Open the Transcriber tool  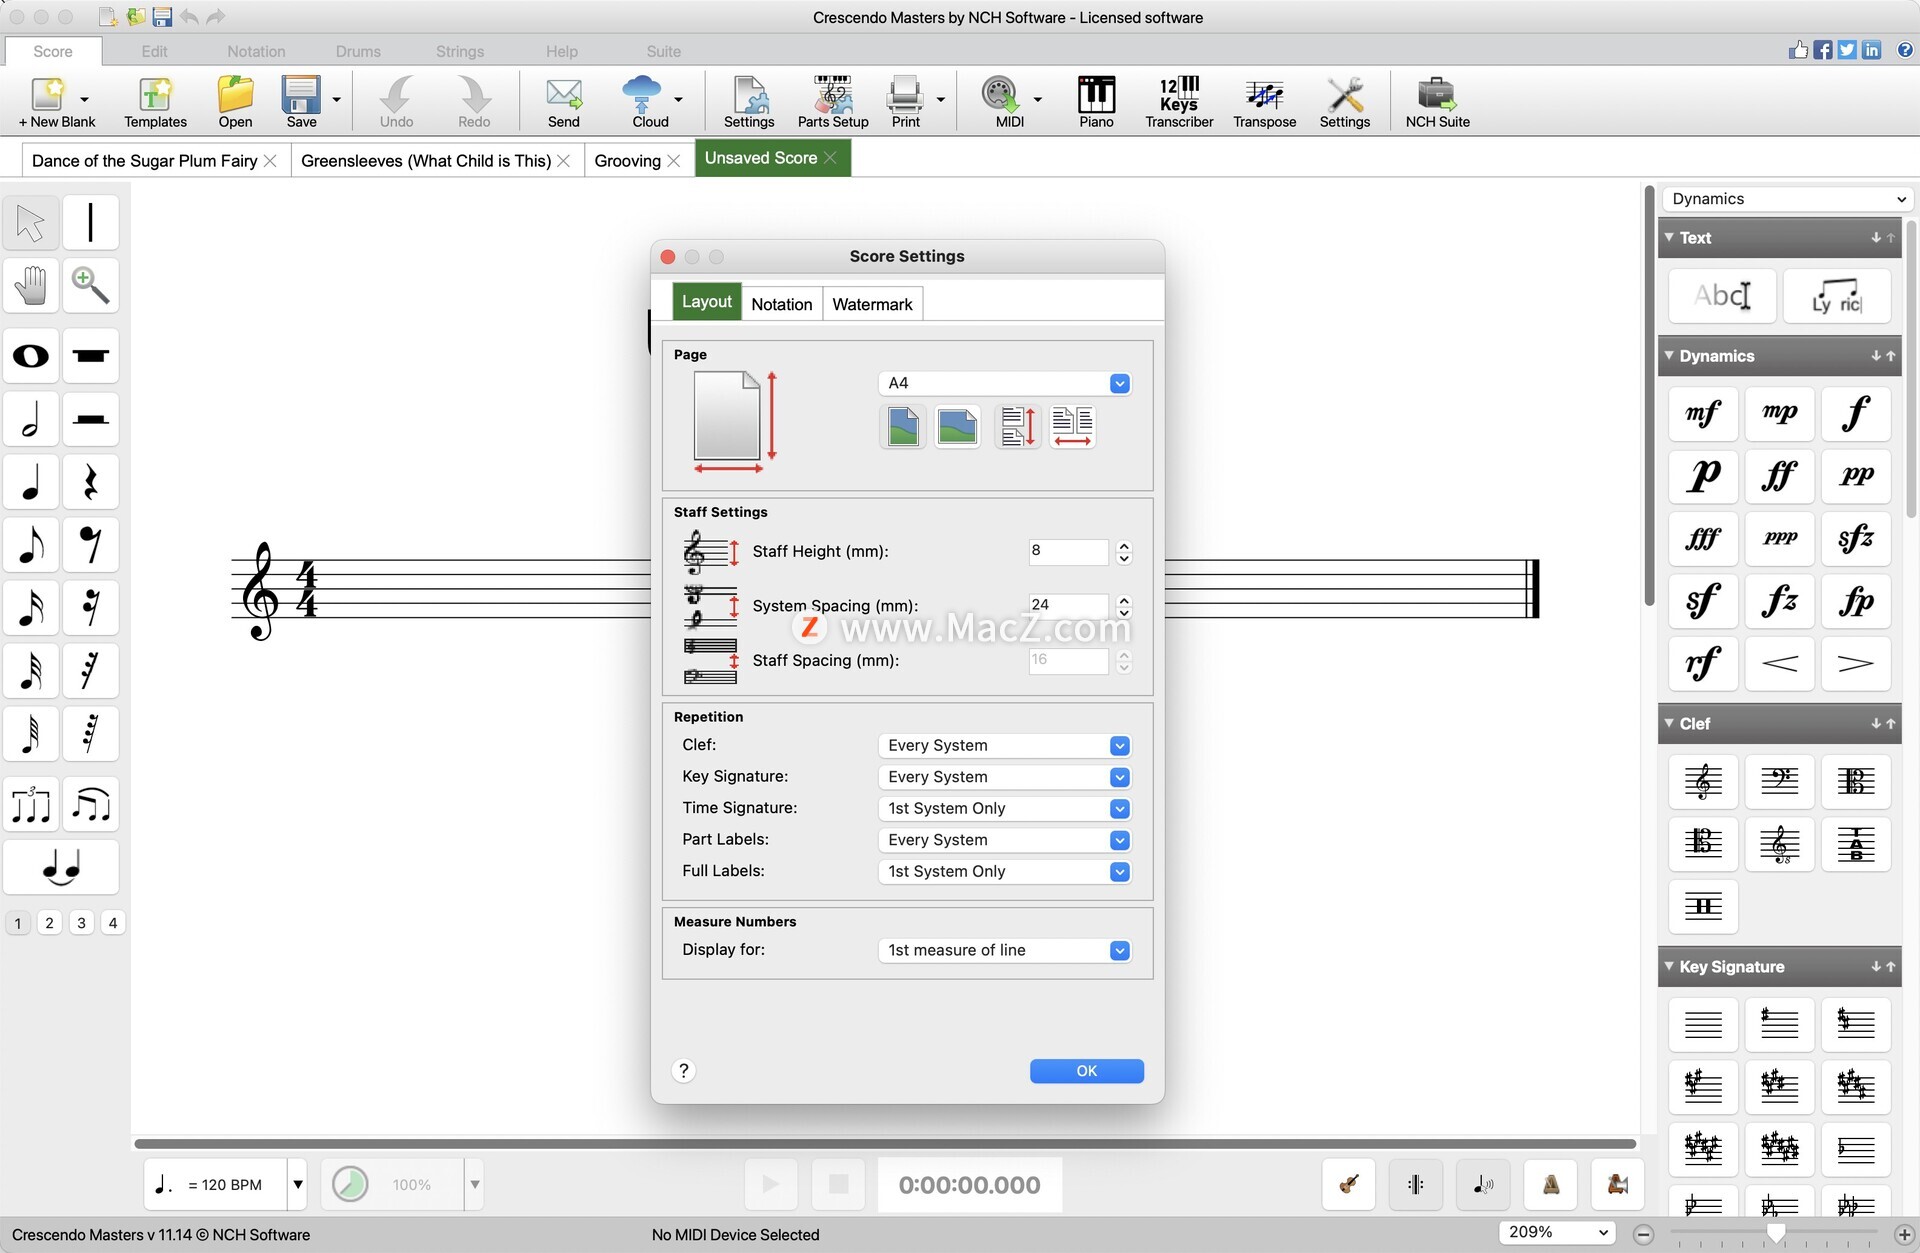[x=1179, y=102]
